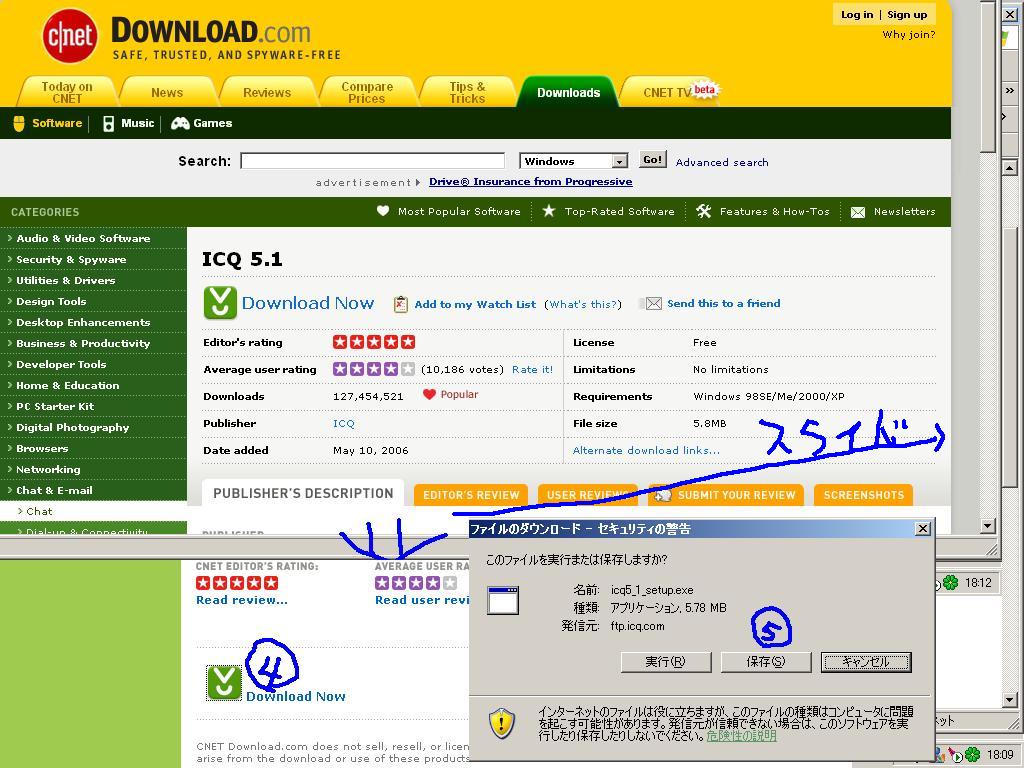Select the Chat subcategory
This screenshot has height=768, width=1024.
click(39, 511)
